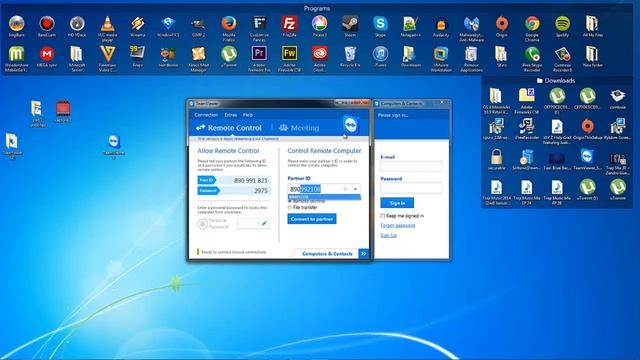The image size is (640, 360).
Task: Click the Computers & Contacts button
Action: [x=327, y=254]
